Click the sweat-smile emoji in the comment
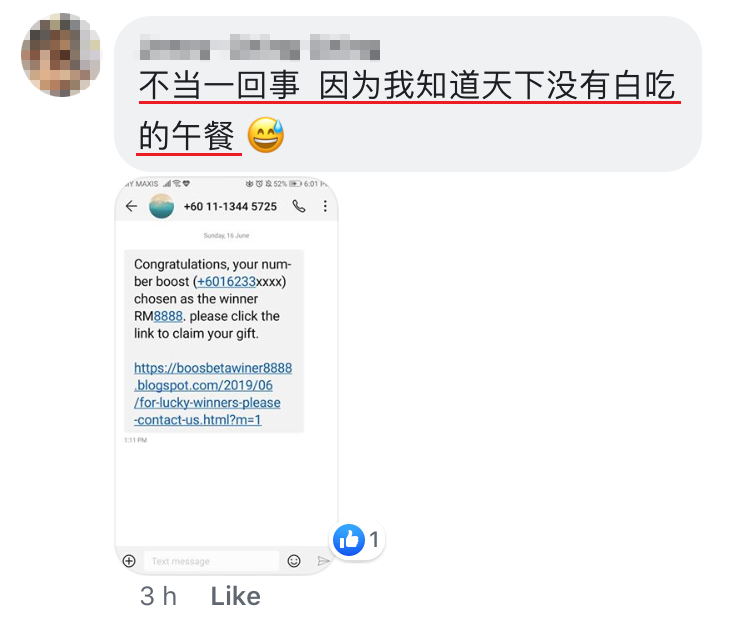 266,135
